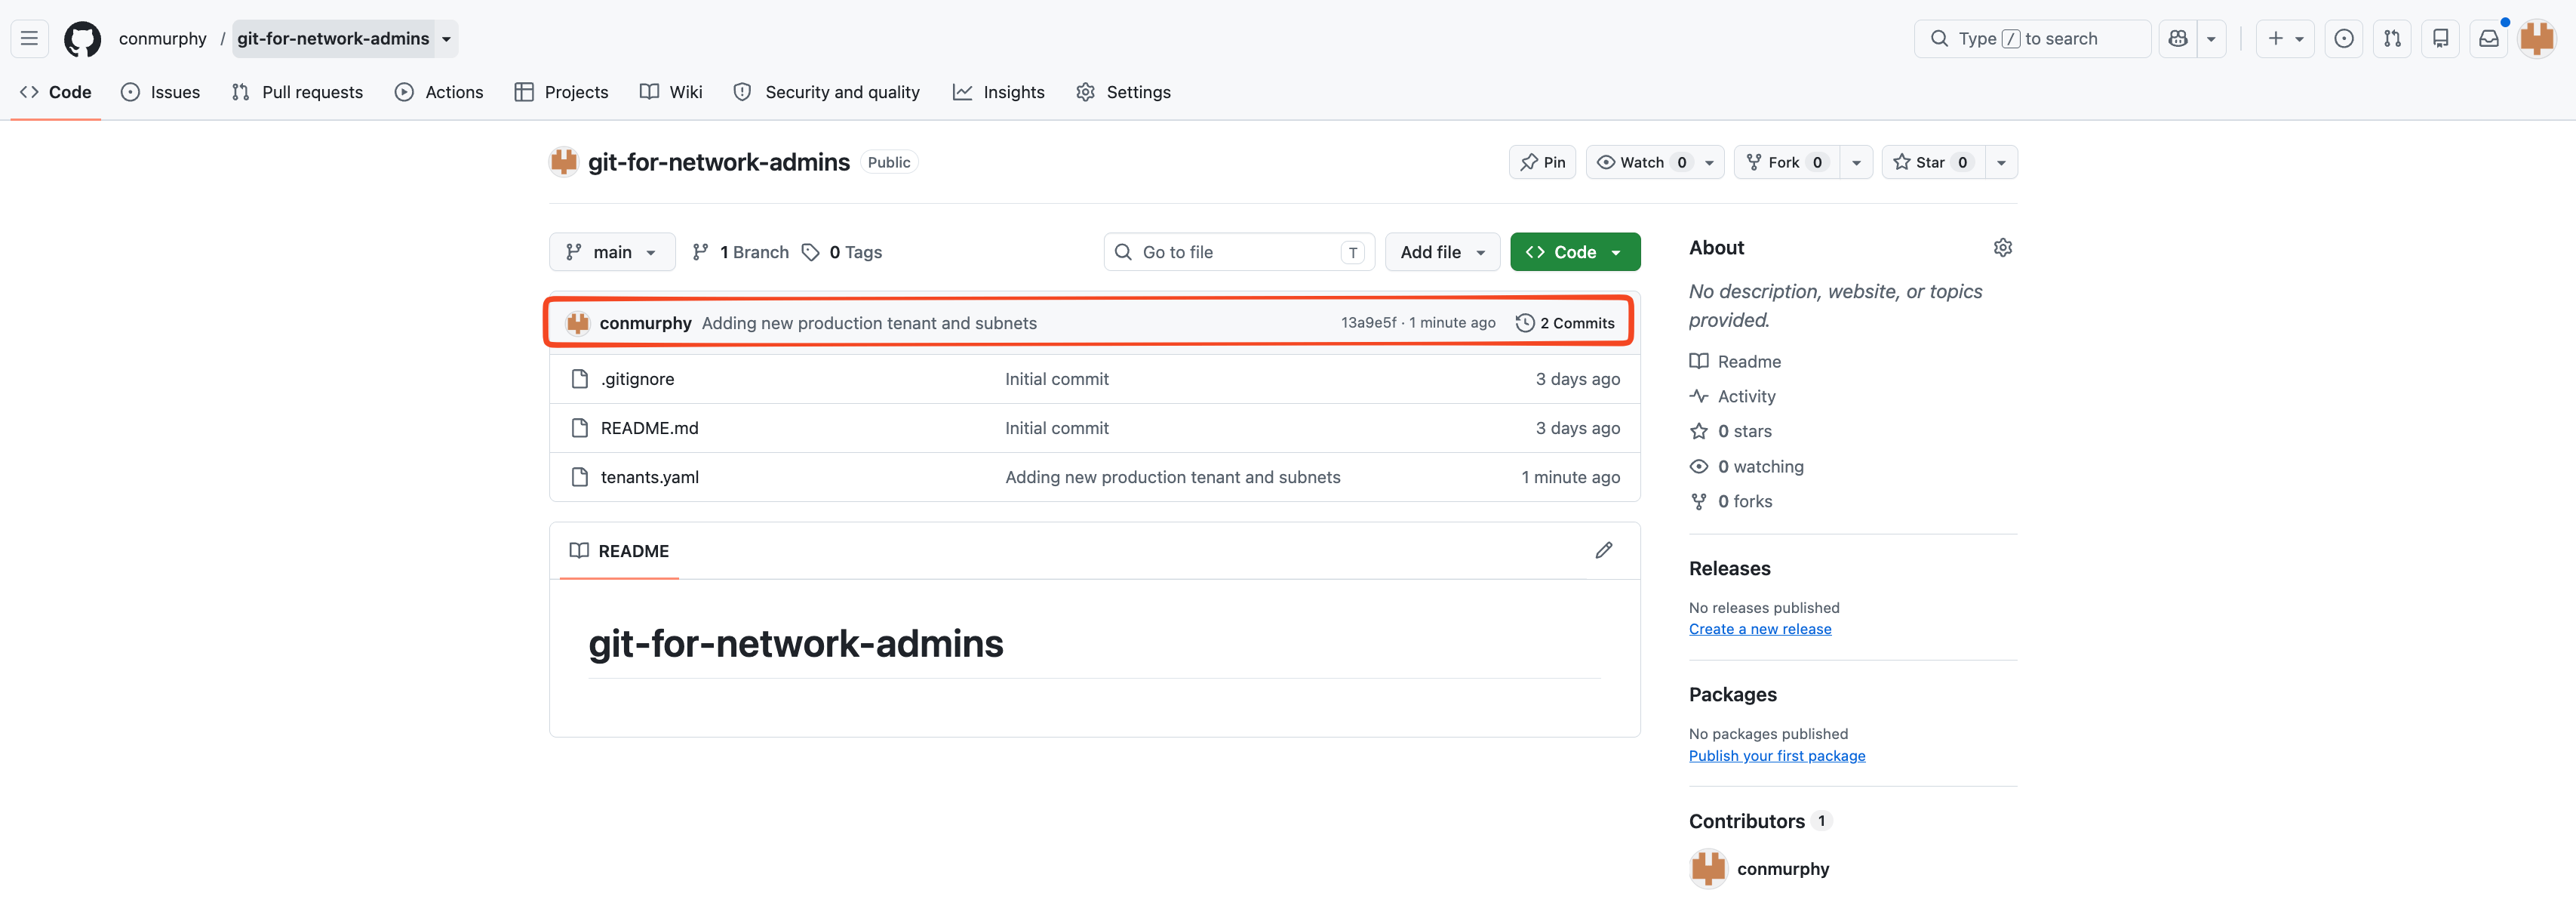Open the GitHub homepage via the Octocat logo
This screenshot has width=2576, height=924.
point(82,39)
